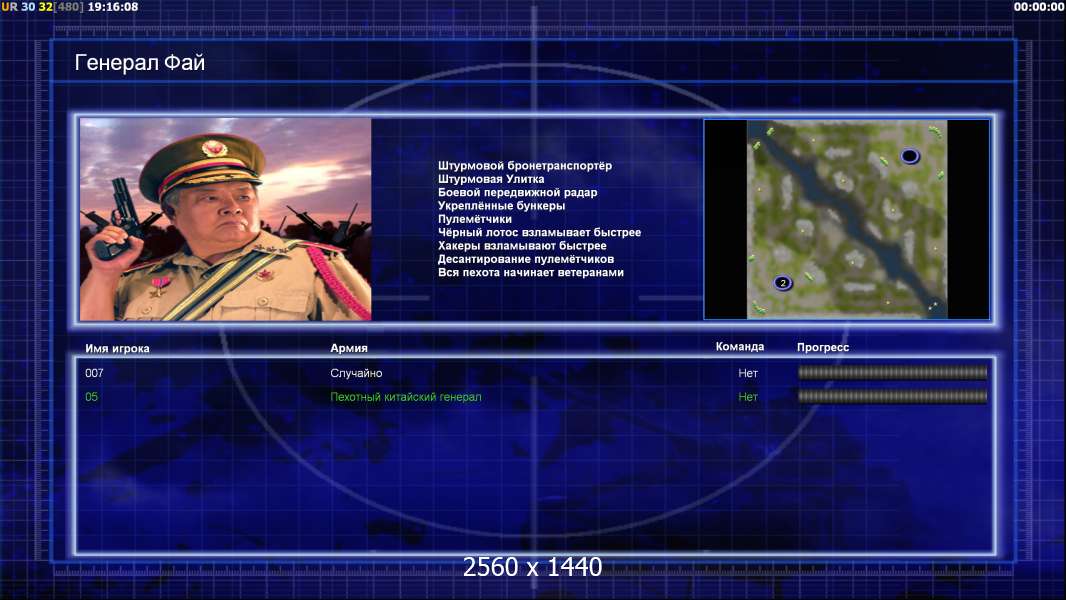
Task: Click the "Случайно" army entry for 007
Action: tap(356, 373)
